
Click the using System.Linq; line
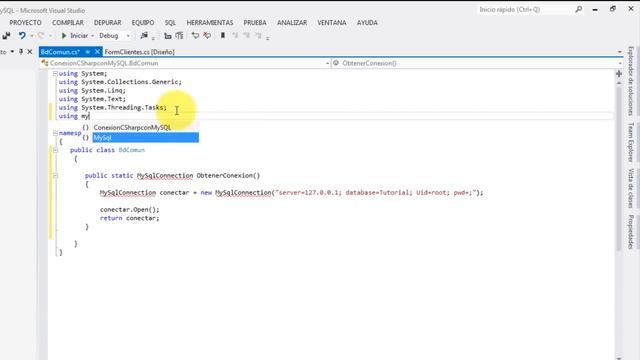pyautogui.click(x=92, y=91)
